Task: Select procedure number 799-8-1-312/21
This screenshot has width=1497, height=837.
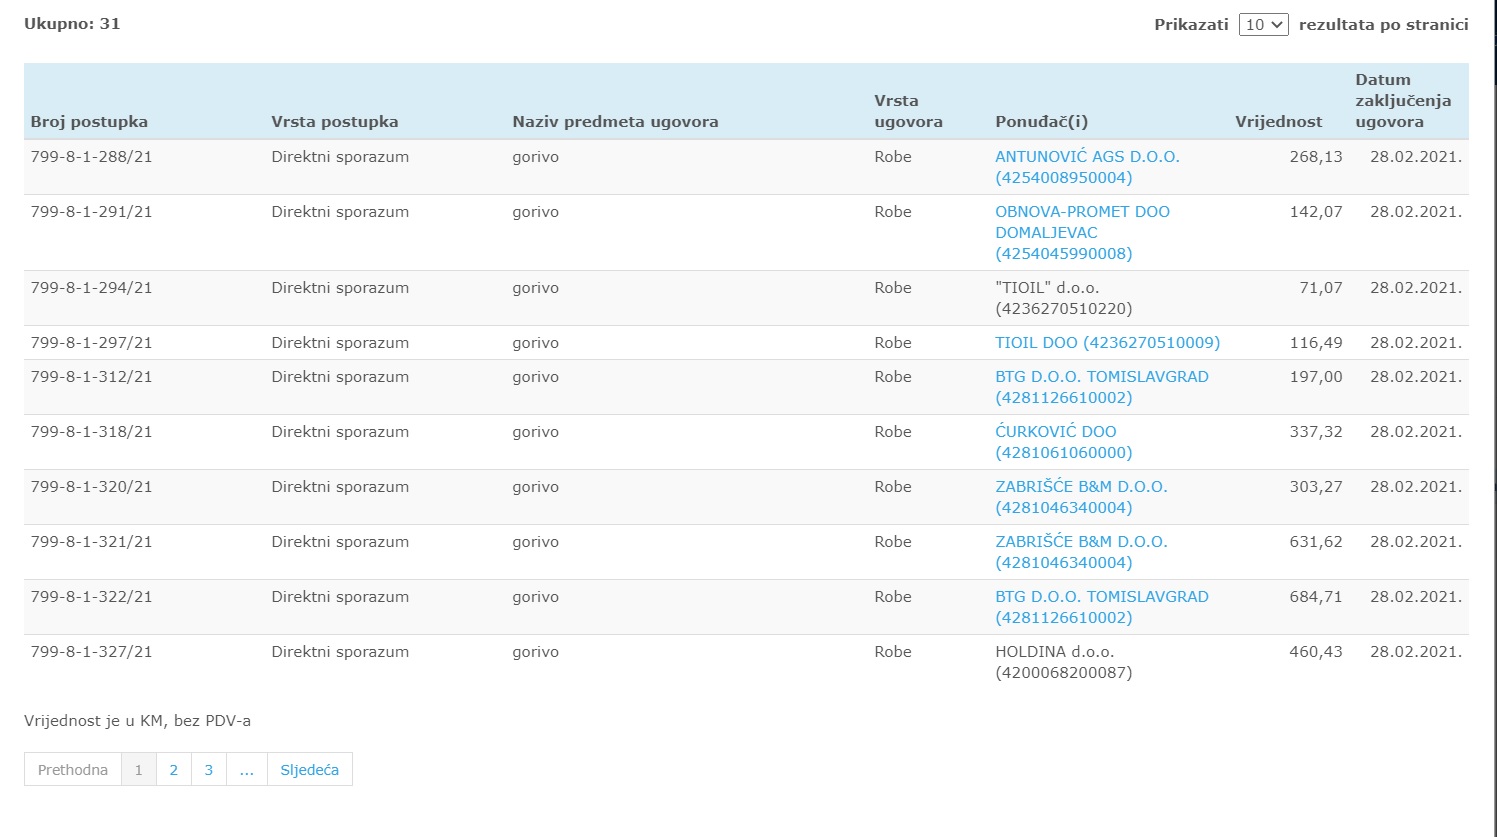Action: [91, 376]
